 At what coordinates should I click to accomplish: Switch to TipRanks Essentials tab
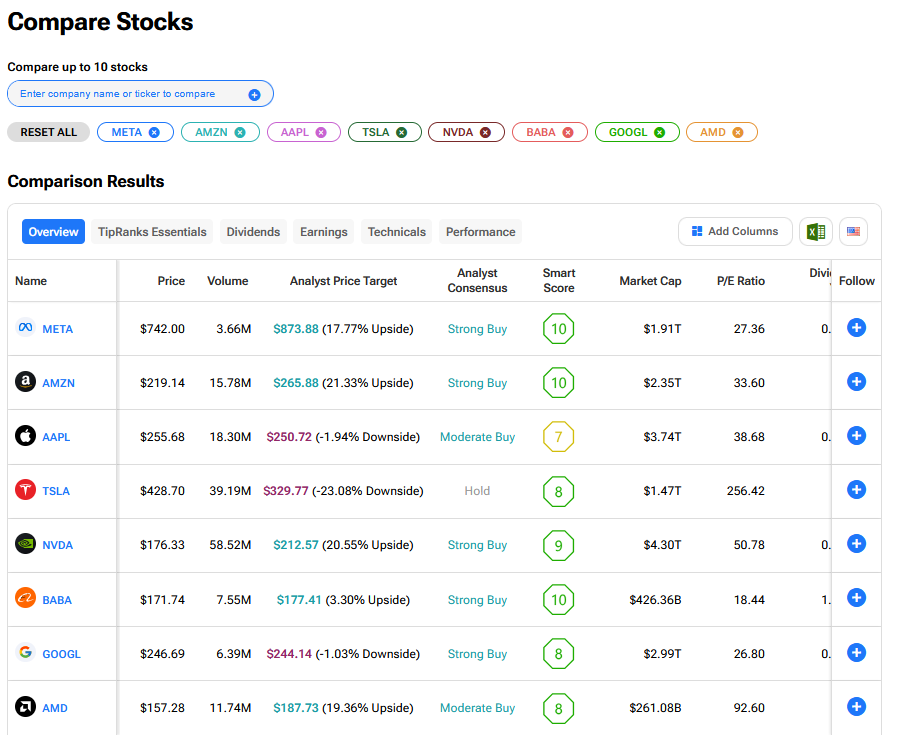pos(152,232)
